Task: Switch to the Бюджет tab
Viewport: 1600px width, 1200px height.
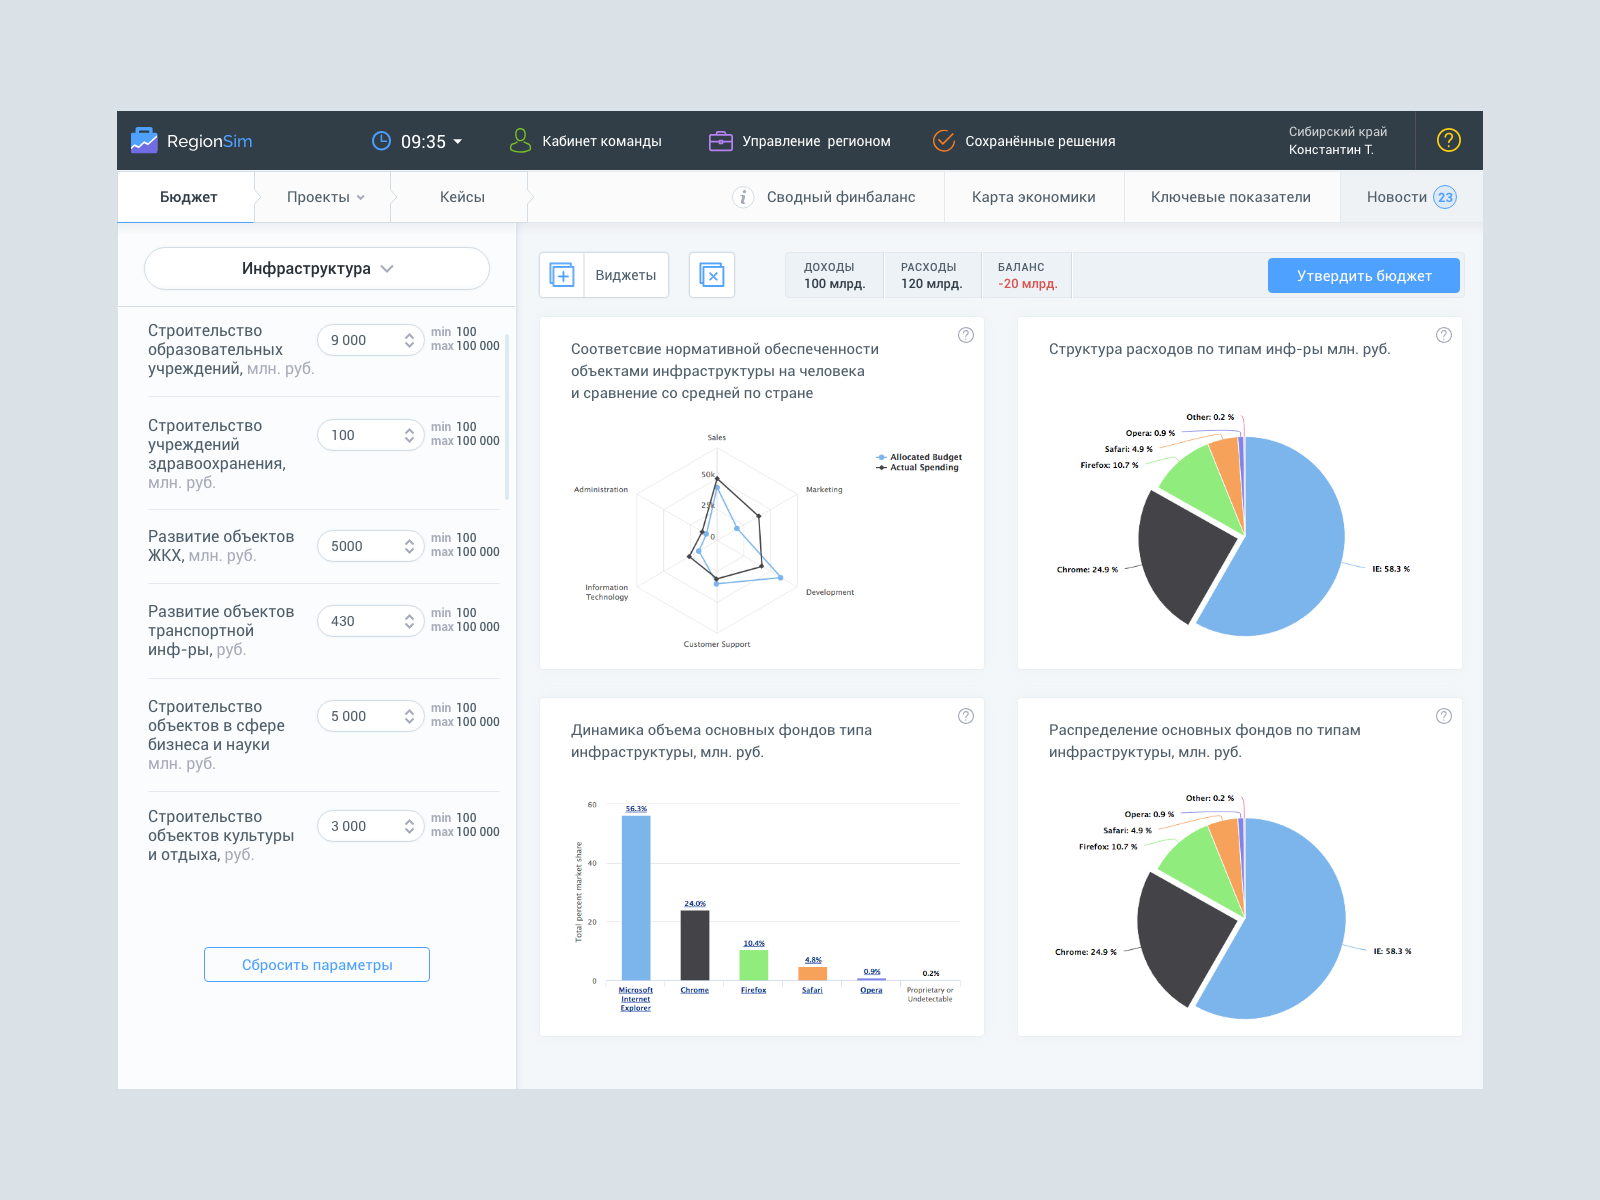Action: tap(188, 197)
